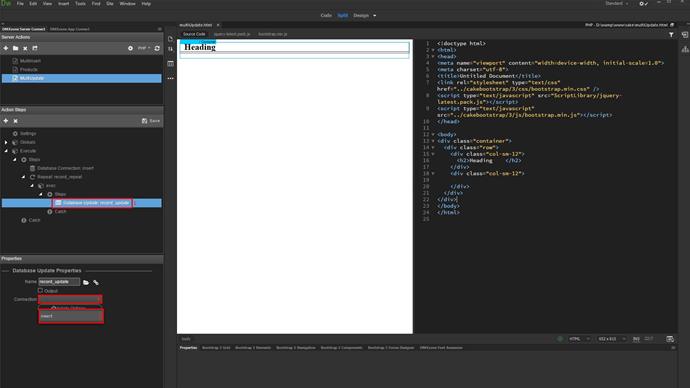Open the Help menu
690x388 pixels.
pyautogui.click(x=146, y=4)
